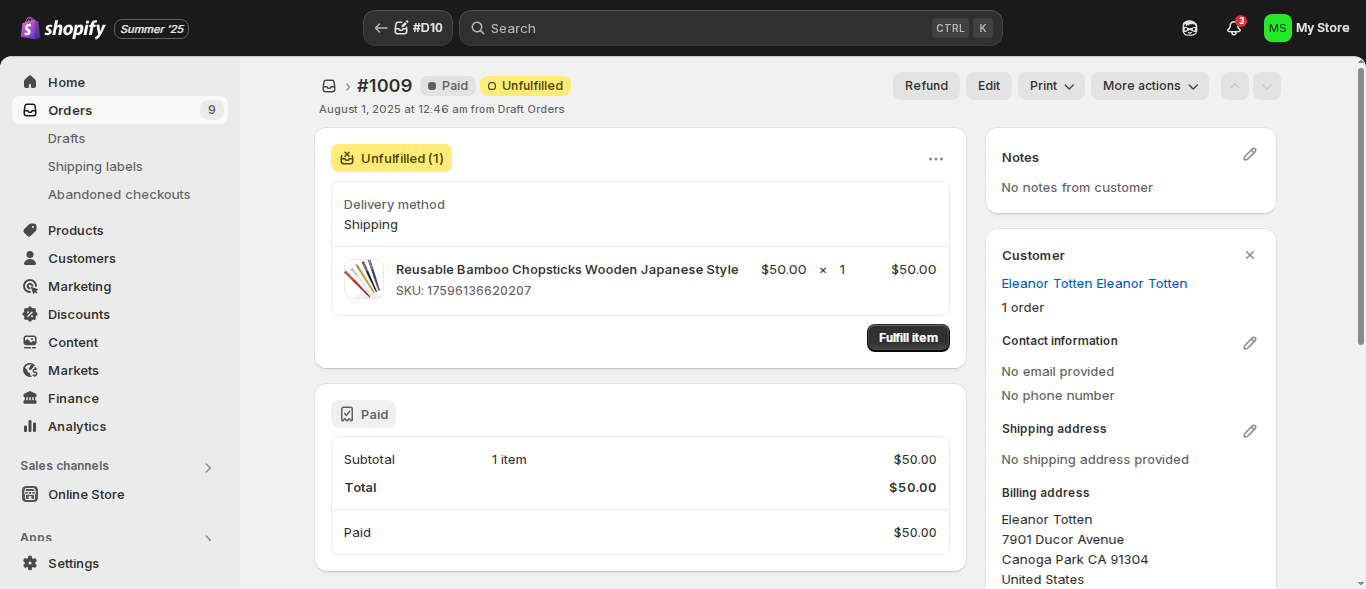Click the Fulfill item button
This screenshot has width=1366, height=589.
click(908, 338)
